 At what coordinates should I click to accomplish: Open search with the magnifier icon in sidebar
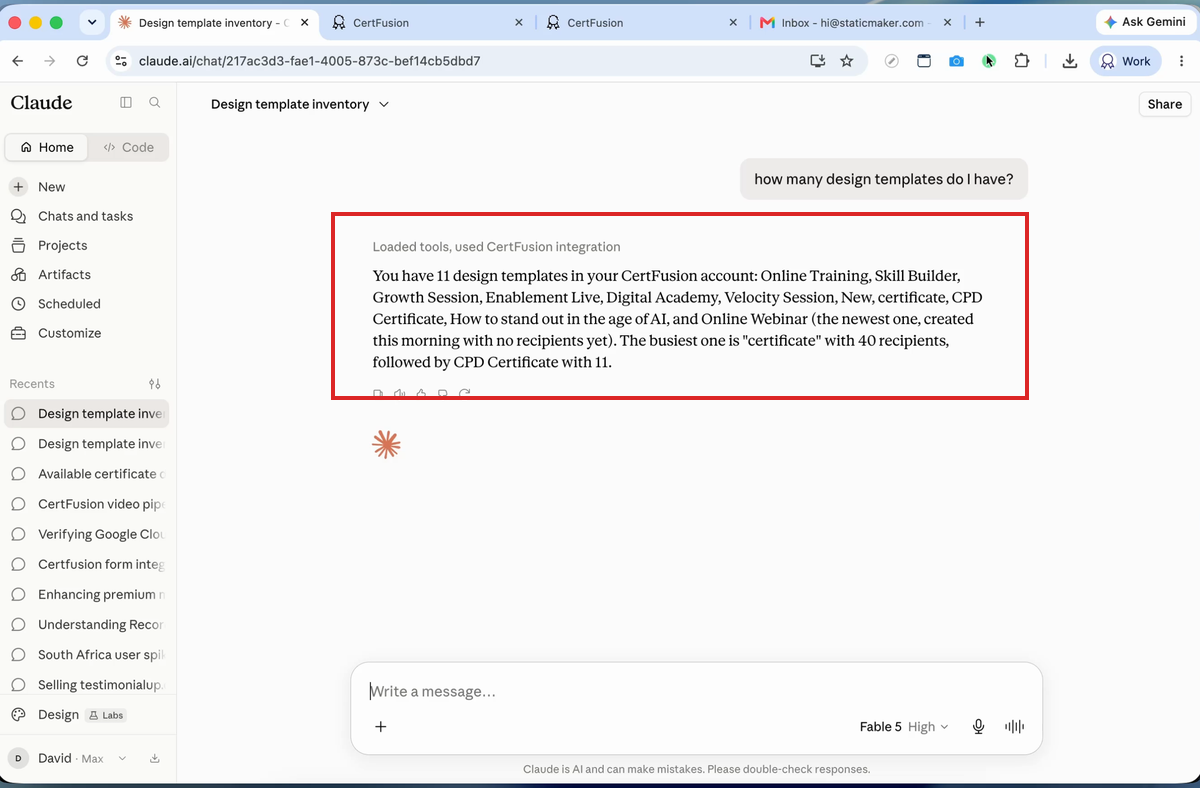155,102
